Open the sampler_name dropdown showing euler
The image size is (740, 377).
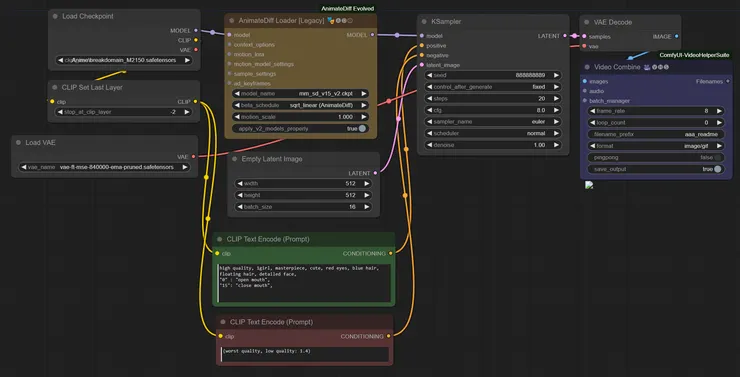click(x=493, y=122)
